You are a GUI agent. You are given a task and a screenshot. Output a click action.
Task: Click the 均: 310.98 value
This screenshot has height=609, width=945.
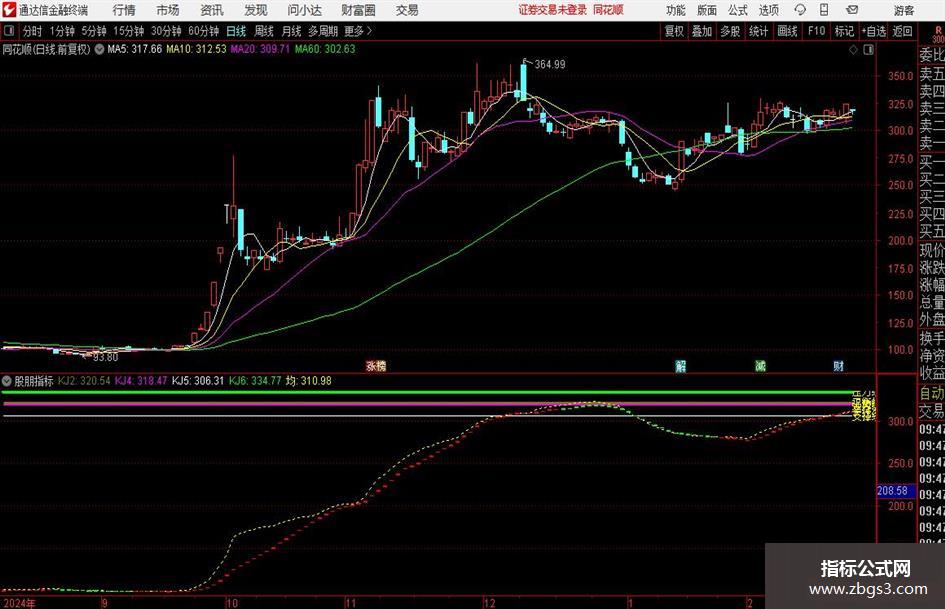point(309,381)
